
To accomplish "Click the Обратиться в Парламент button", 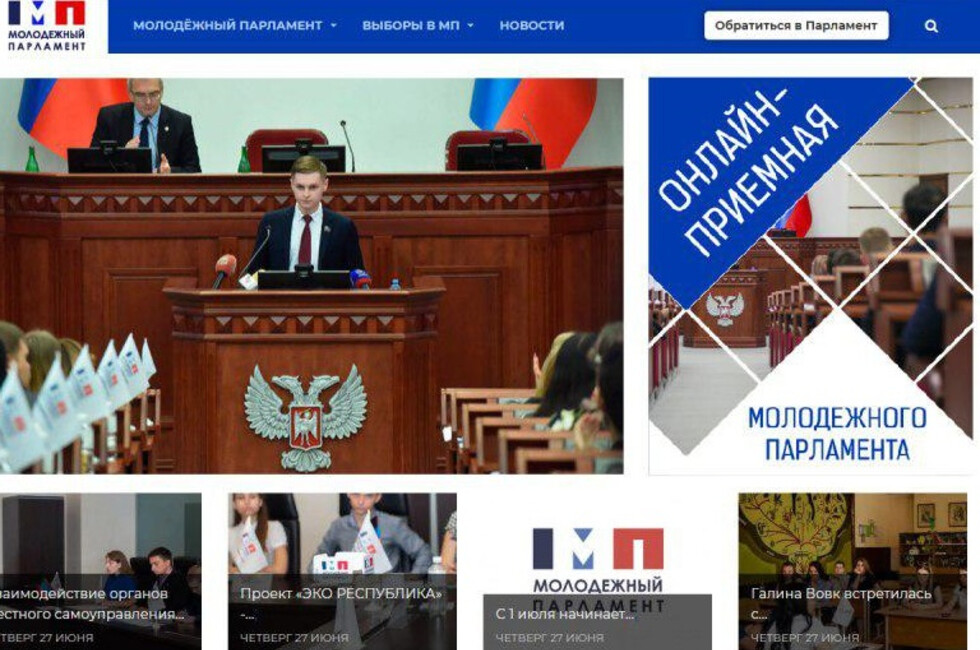I will tap(796, 26).
